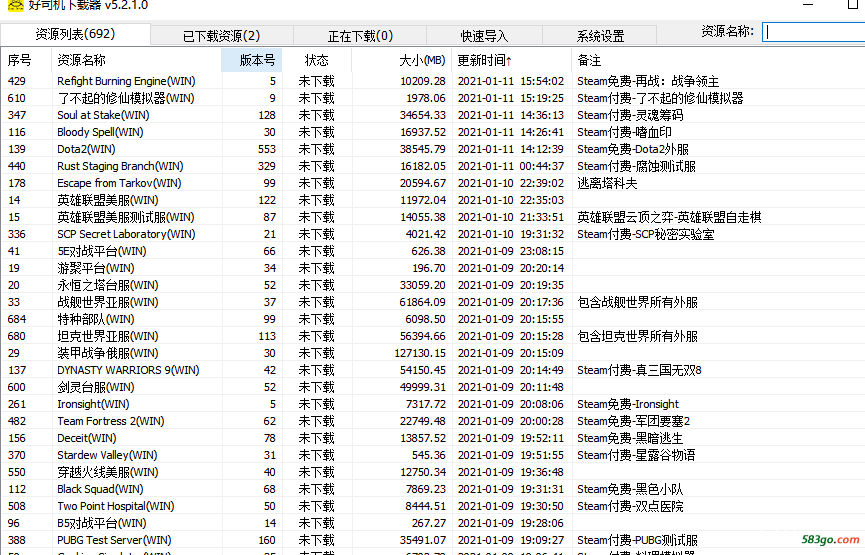Sort by 状态 column header

317,60
